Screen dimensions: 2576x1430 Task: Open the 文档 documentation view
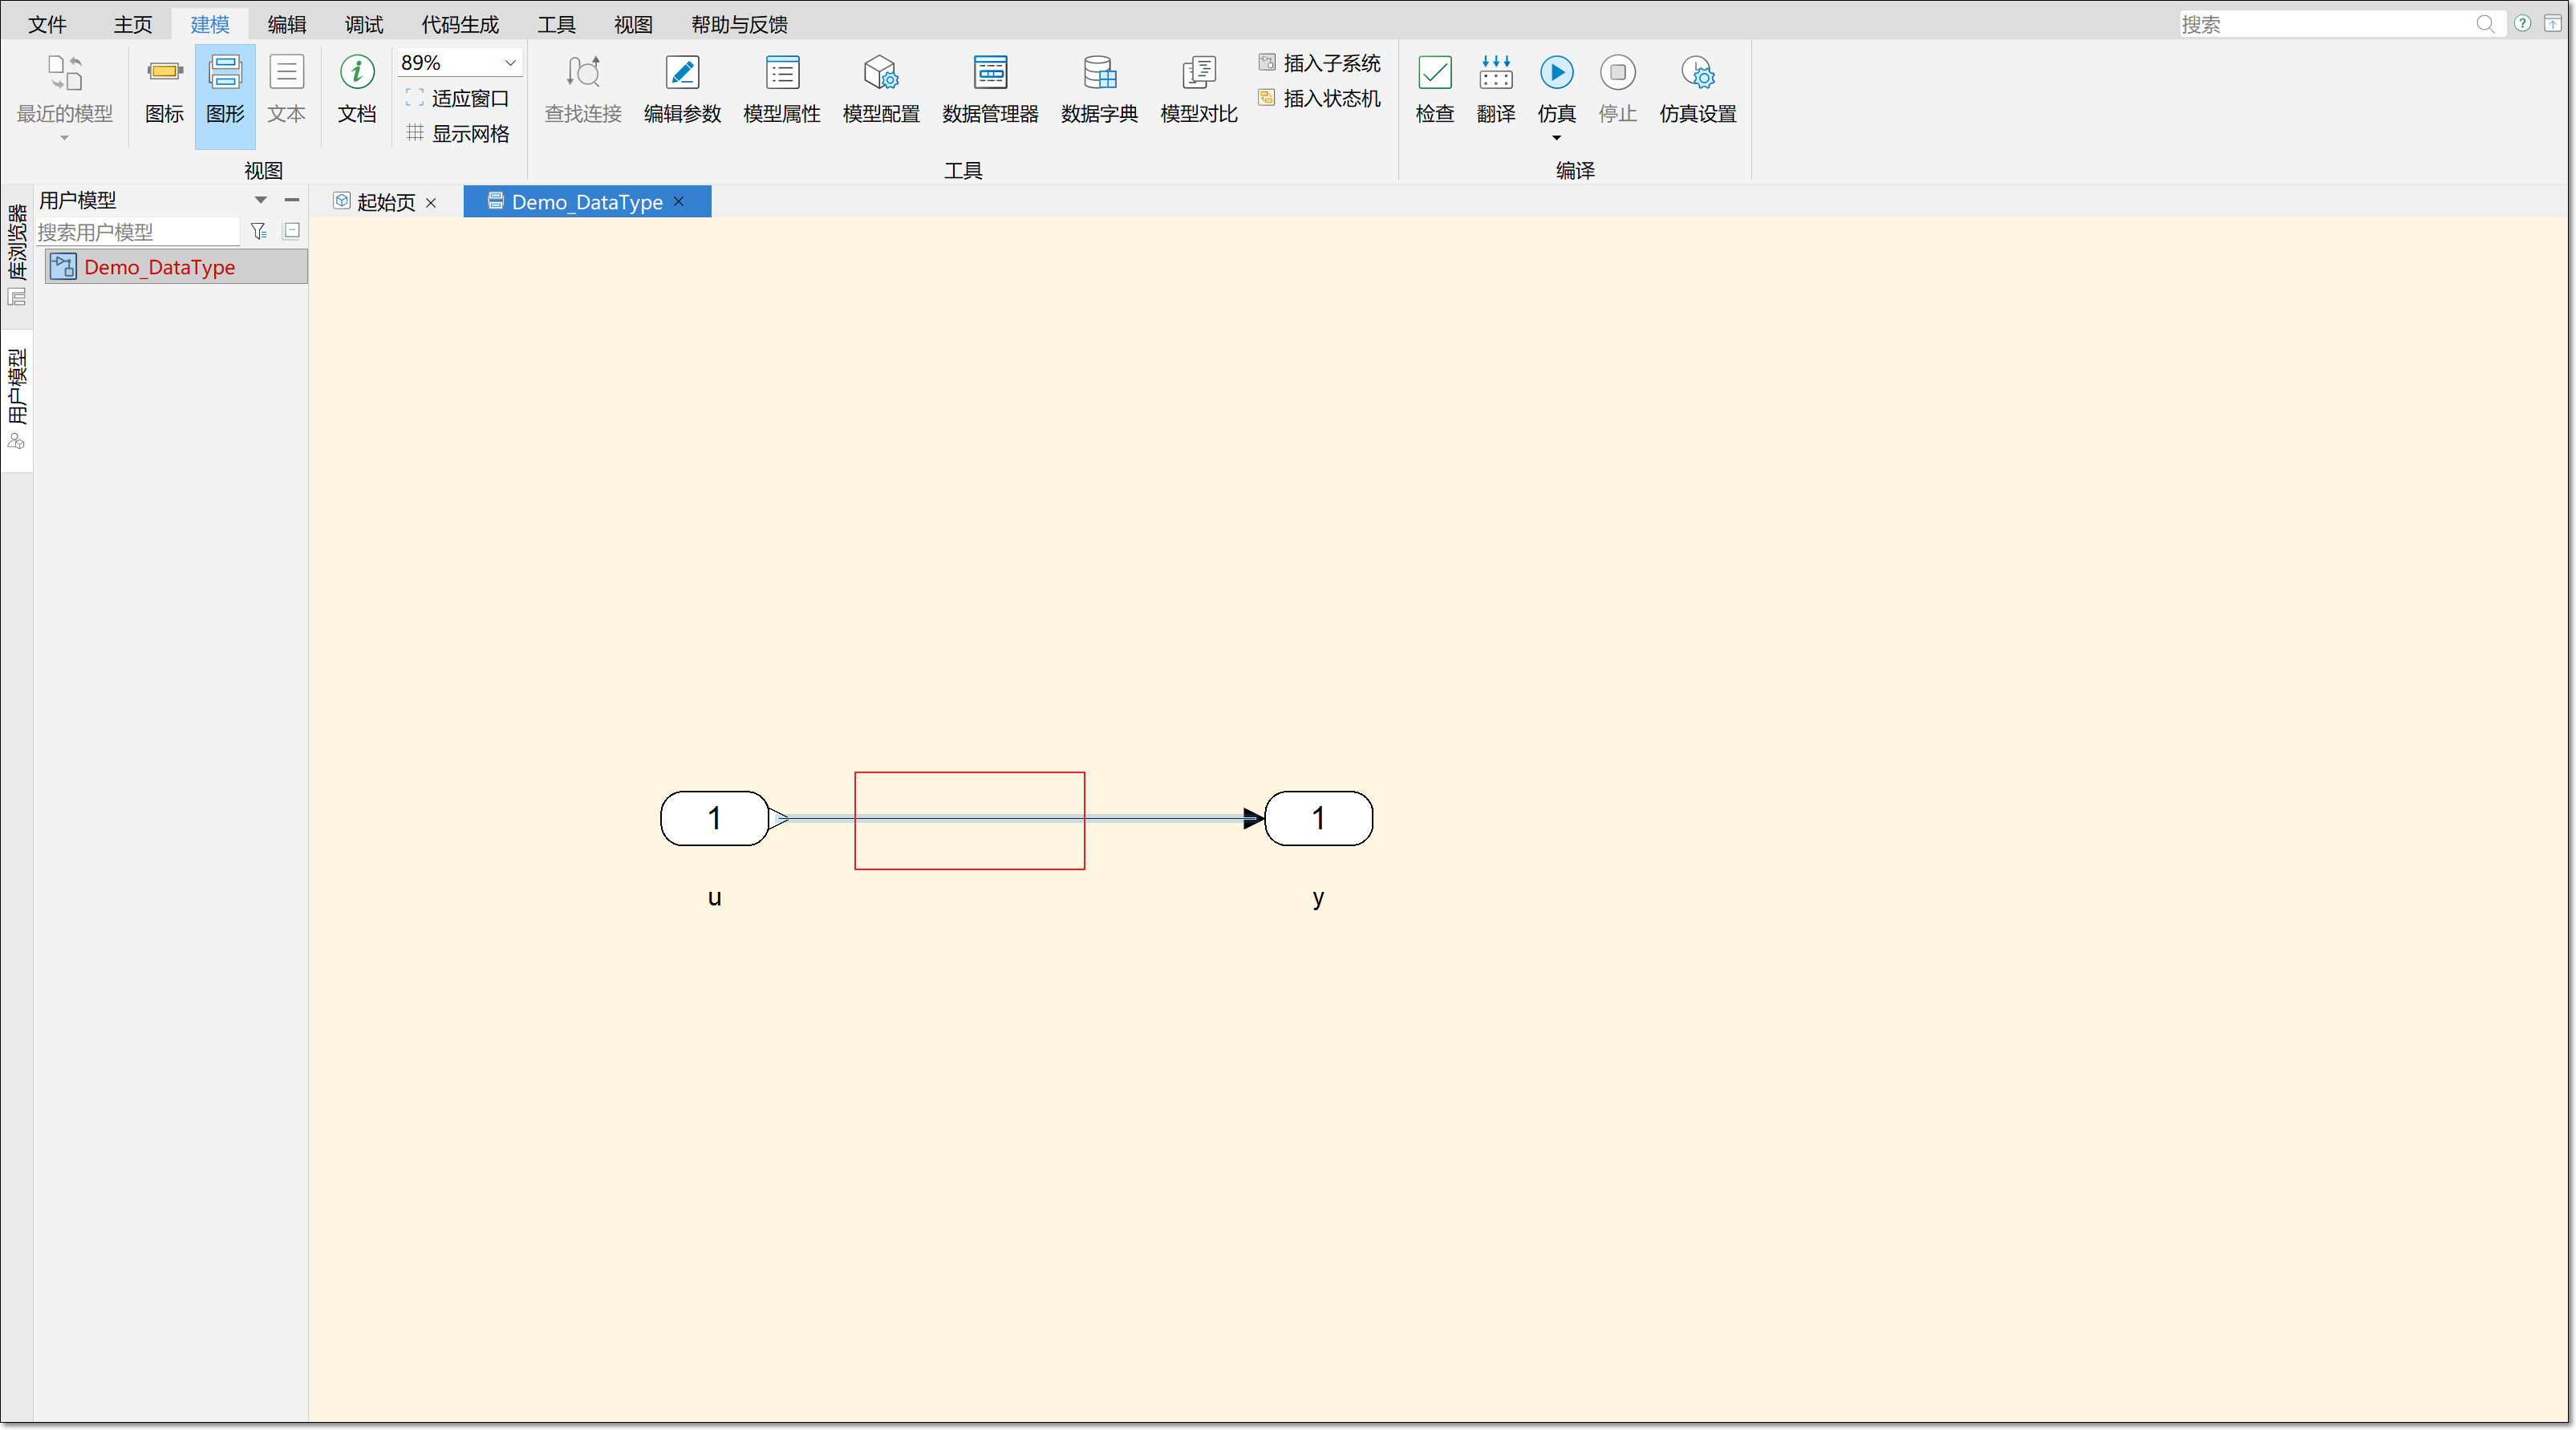pyautogui.click(x=357, y=90)
